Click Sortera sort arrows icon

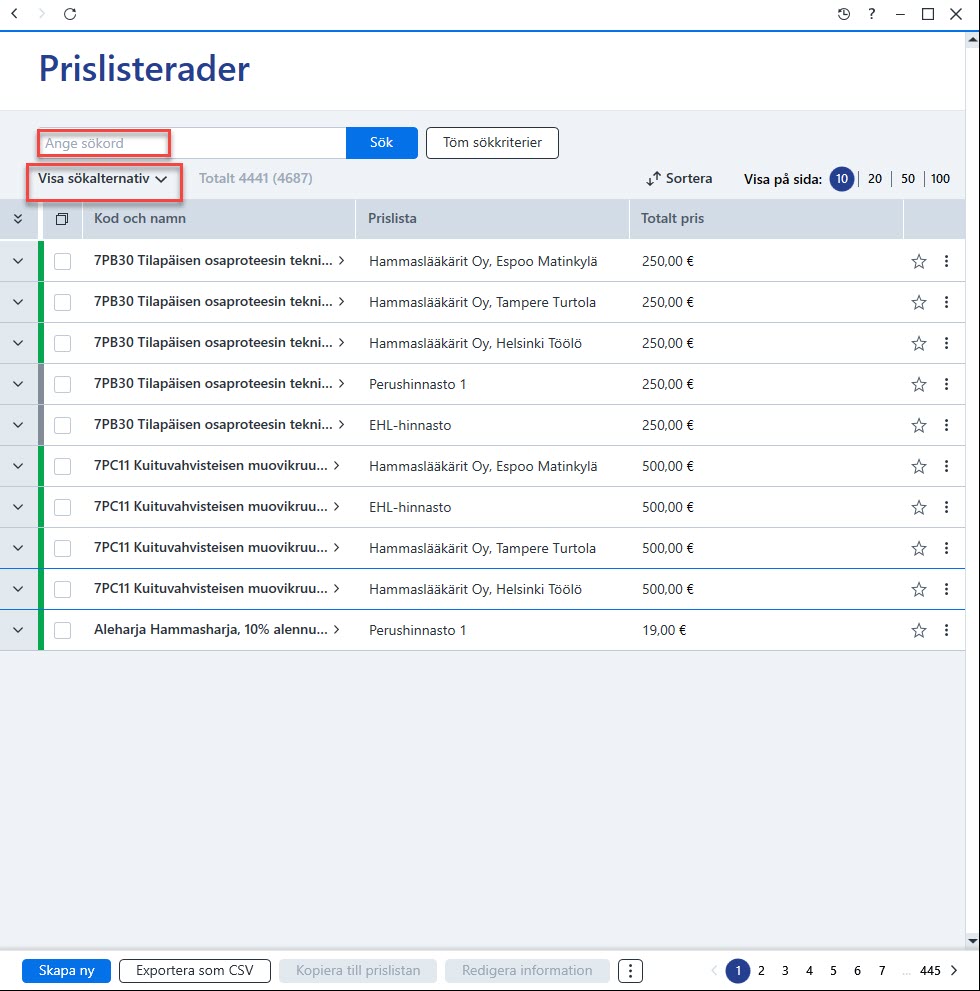pyautogui.click(x=653, y=179)
